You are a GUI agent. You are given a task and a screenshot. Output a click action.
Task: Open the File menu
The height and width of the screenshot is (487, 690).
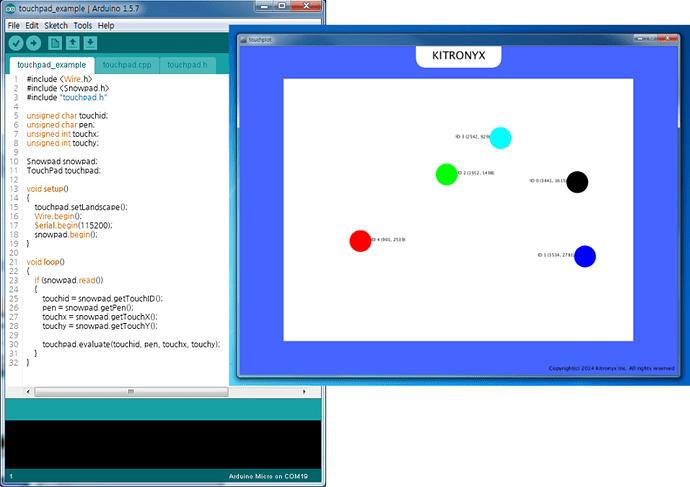pos(14,26)
